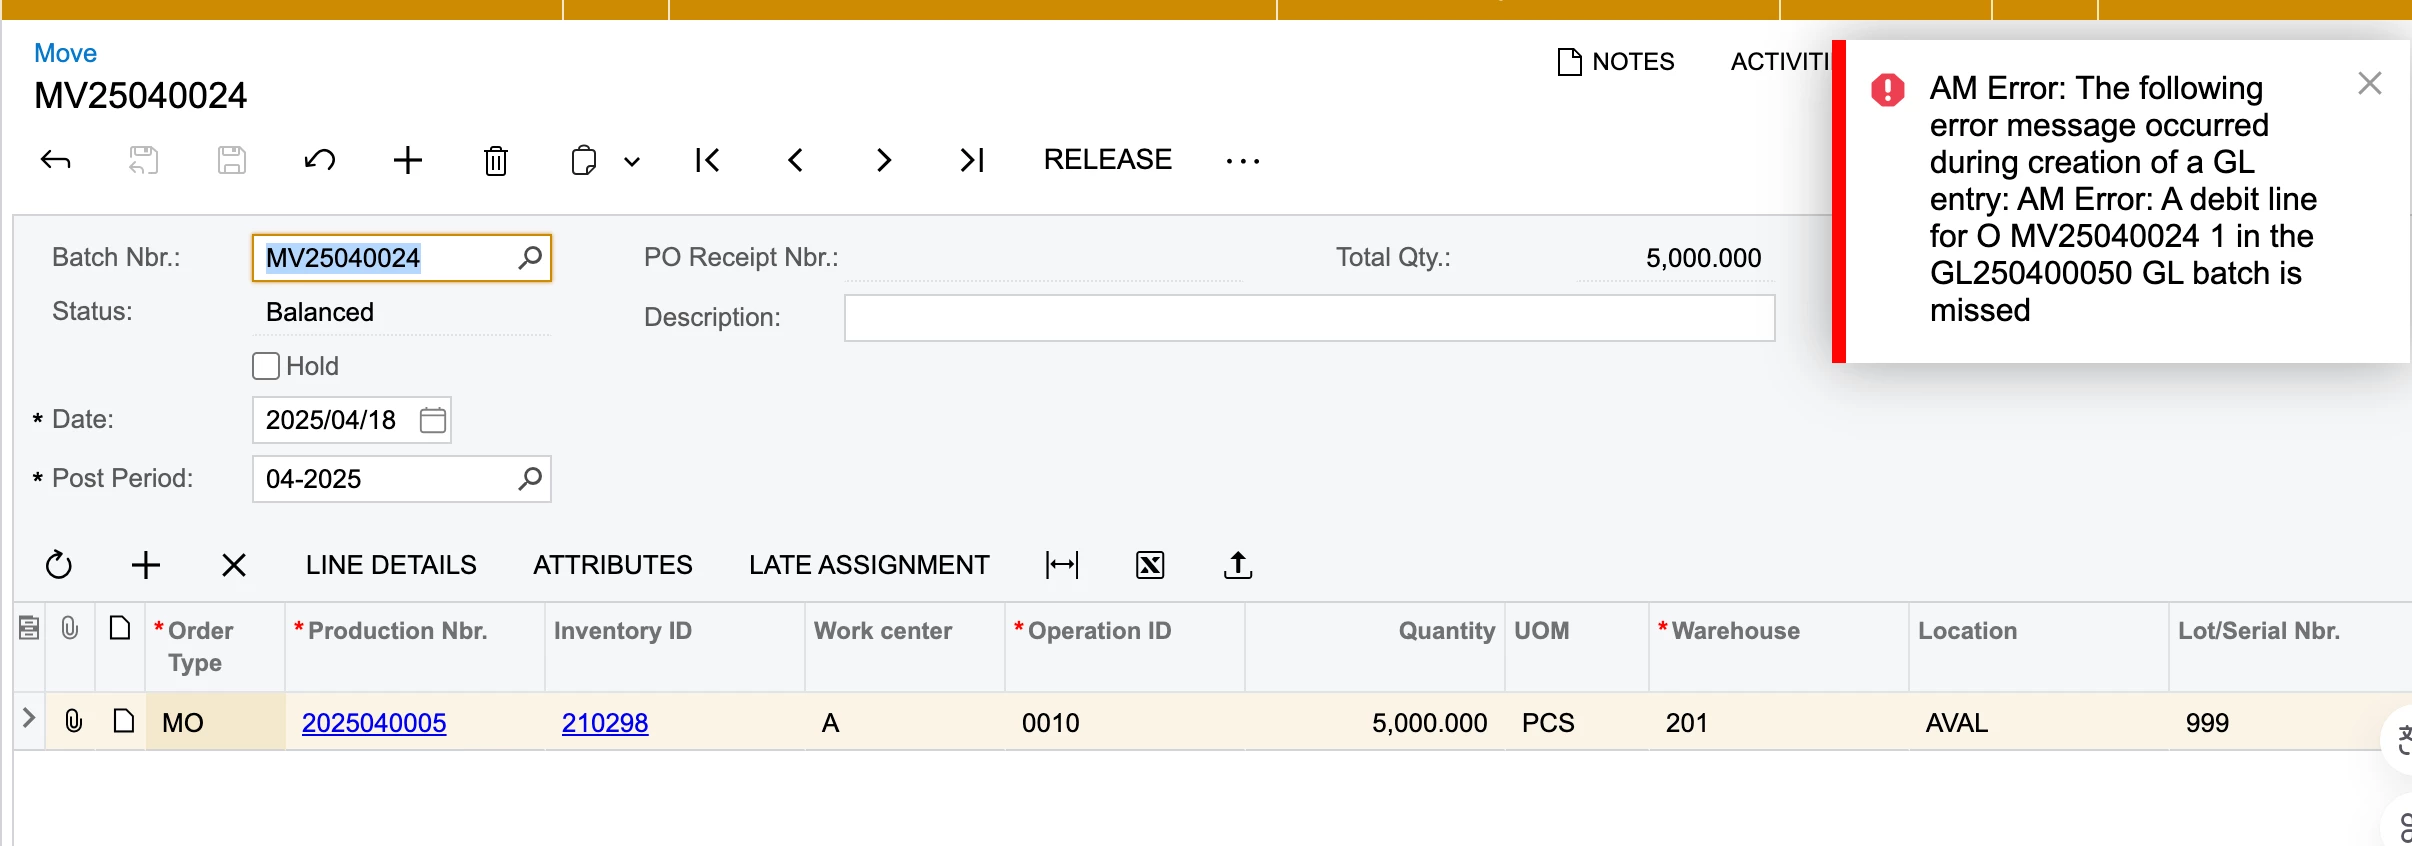This screenshot has height=846, width=2412.
Task: Click the fit-to-screen columns icon
Action: click(1062, 565)
